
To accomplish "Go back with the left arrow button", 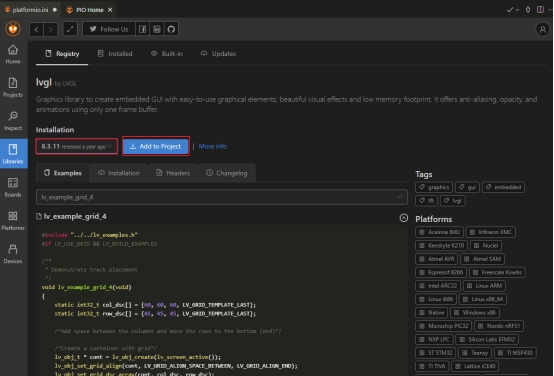I will tap(36, 29).
